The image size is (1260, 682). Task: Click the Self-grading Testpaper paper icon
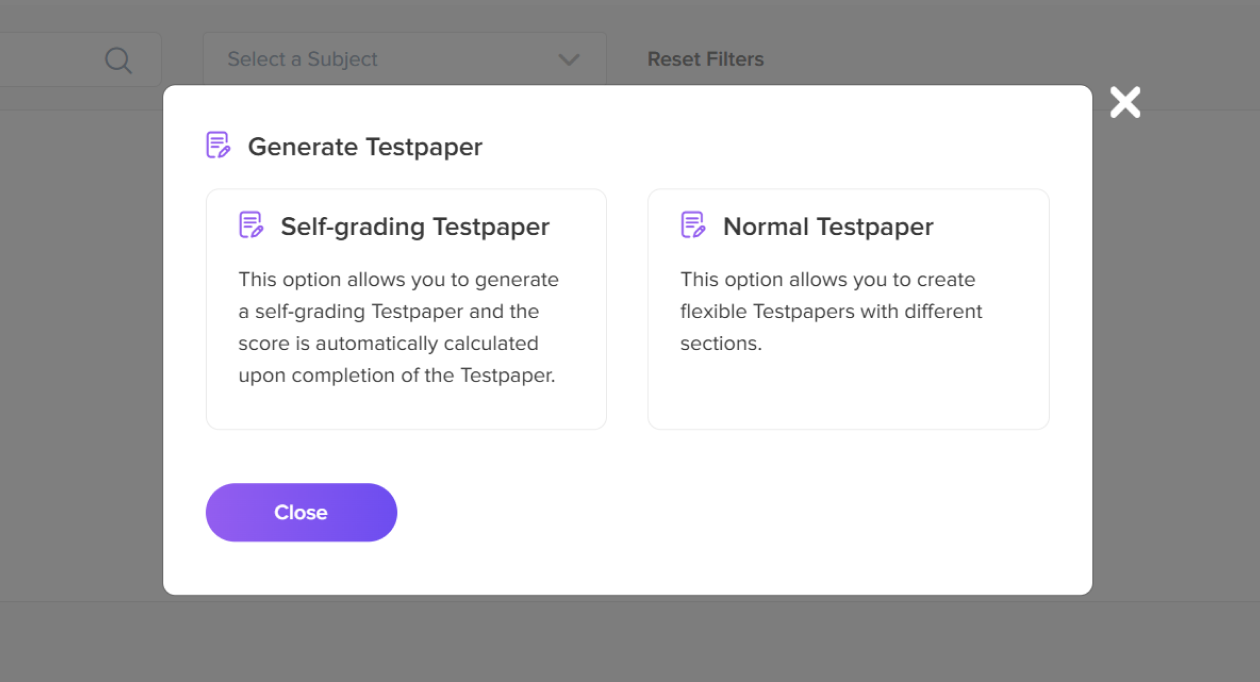(251, 226)
